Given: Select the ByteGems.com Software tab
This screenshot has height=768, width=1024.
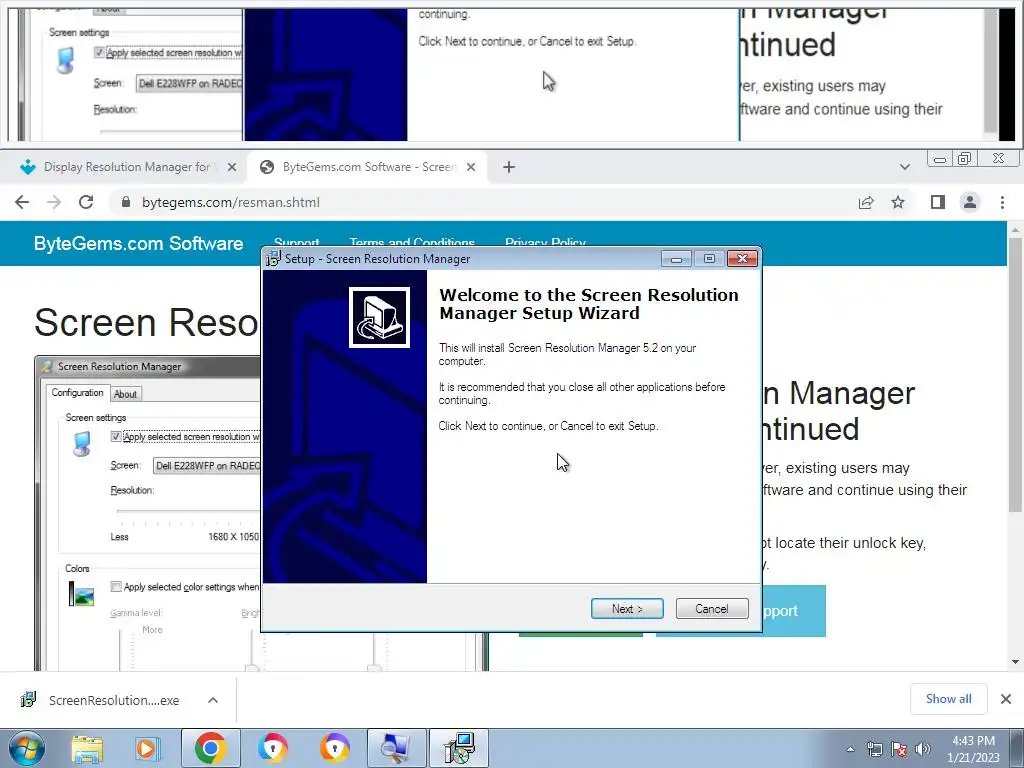Looking at the screenshot, I should 366,167.
